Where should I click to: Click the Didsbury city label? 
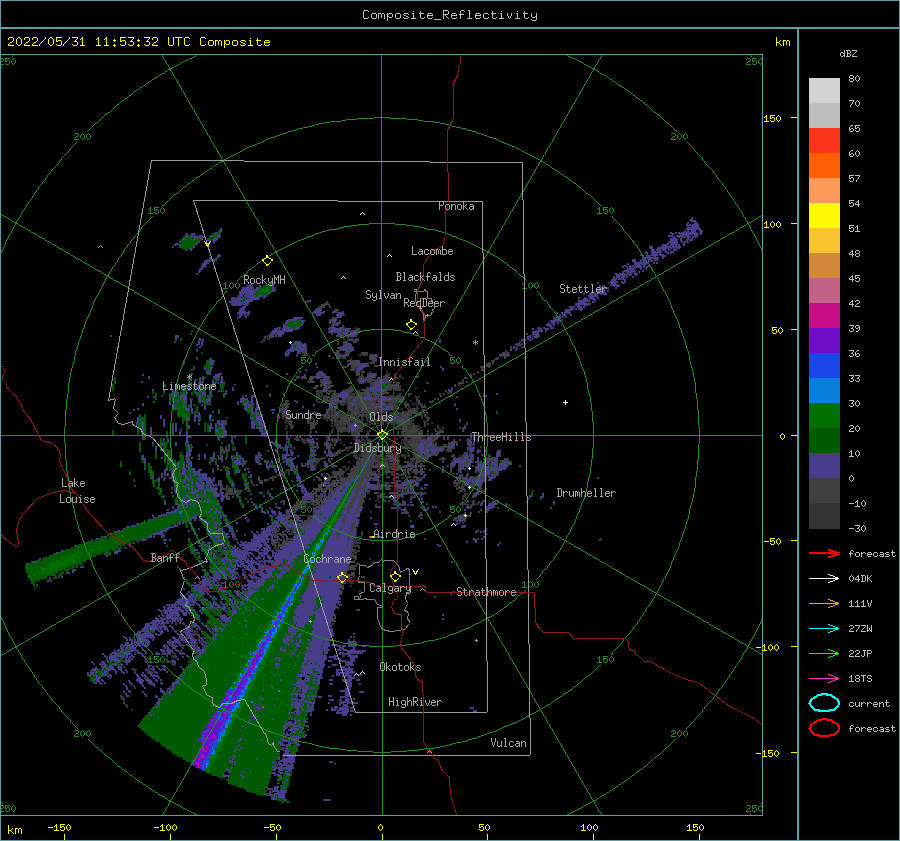(377, 448)
